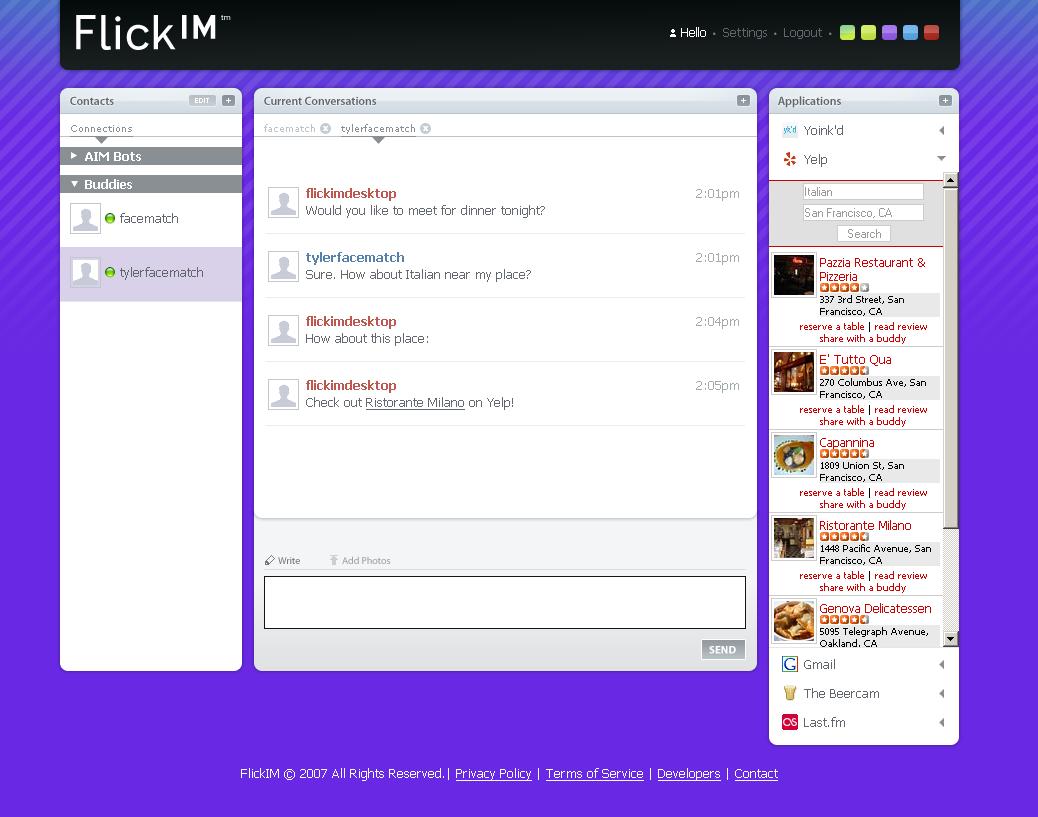Switch to the tylerfacematch conversation tab
This screenshot has width=1038, height=817.
378,128
